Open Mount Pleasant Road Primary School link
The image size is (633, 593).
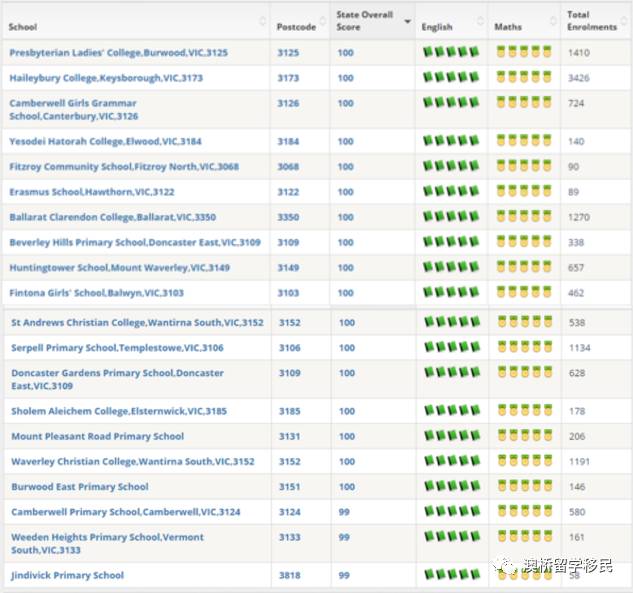[97, 436]
